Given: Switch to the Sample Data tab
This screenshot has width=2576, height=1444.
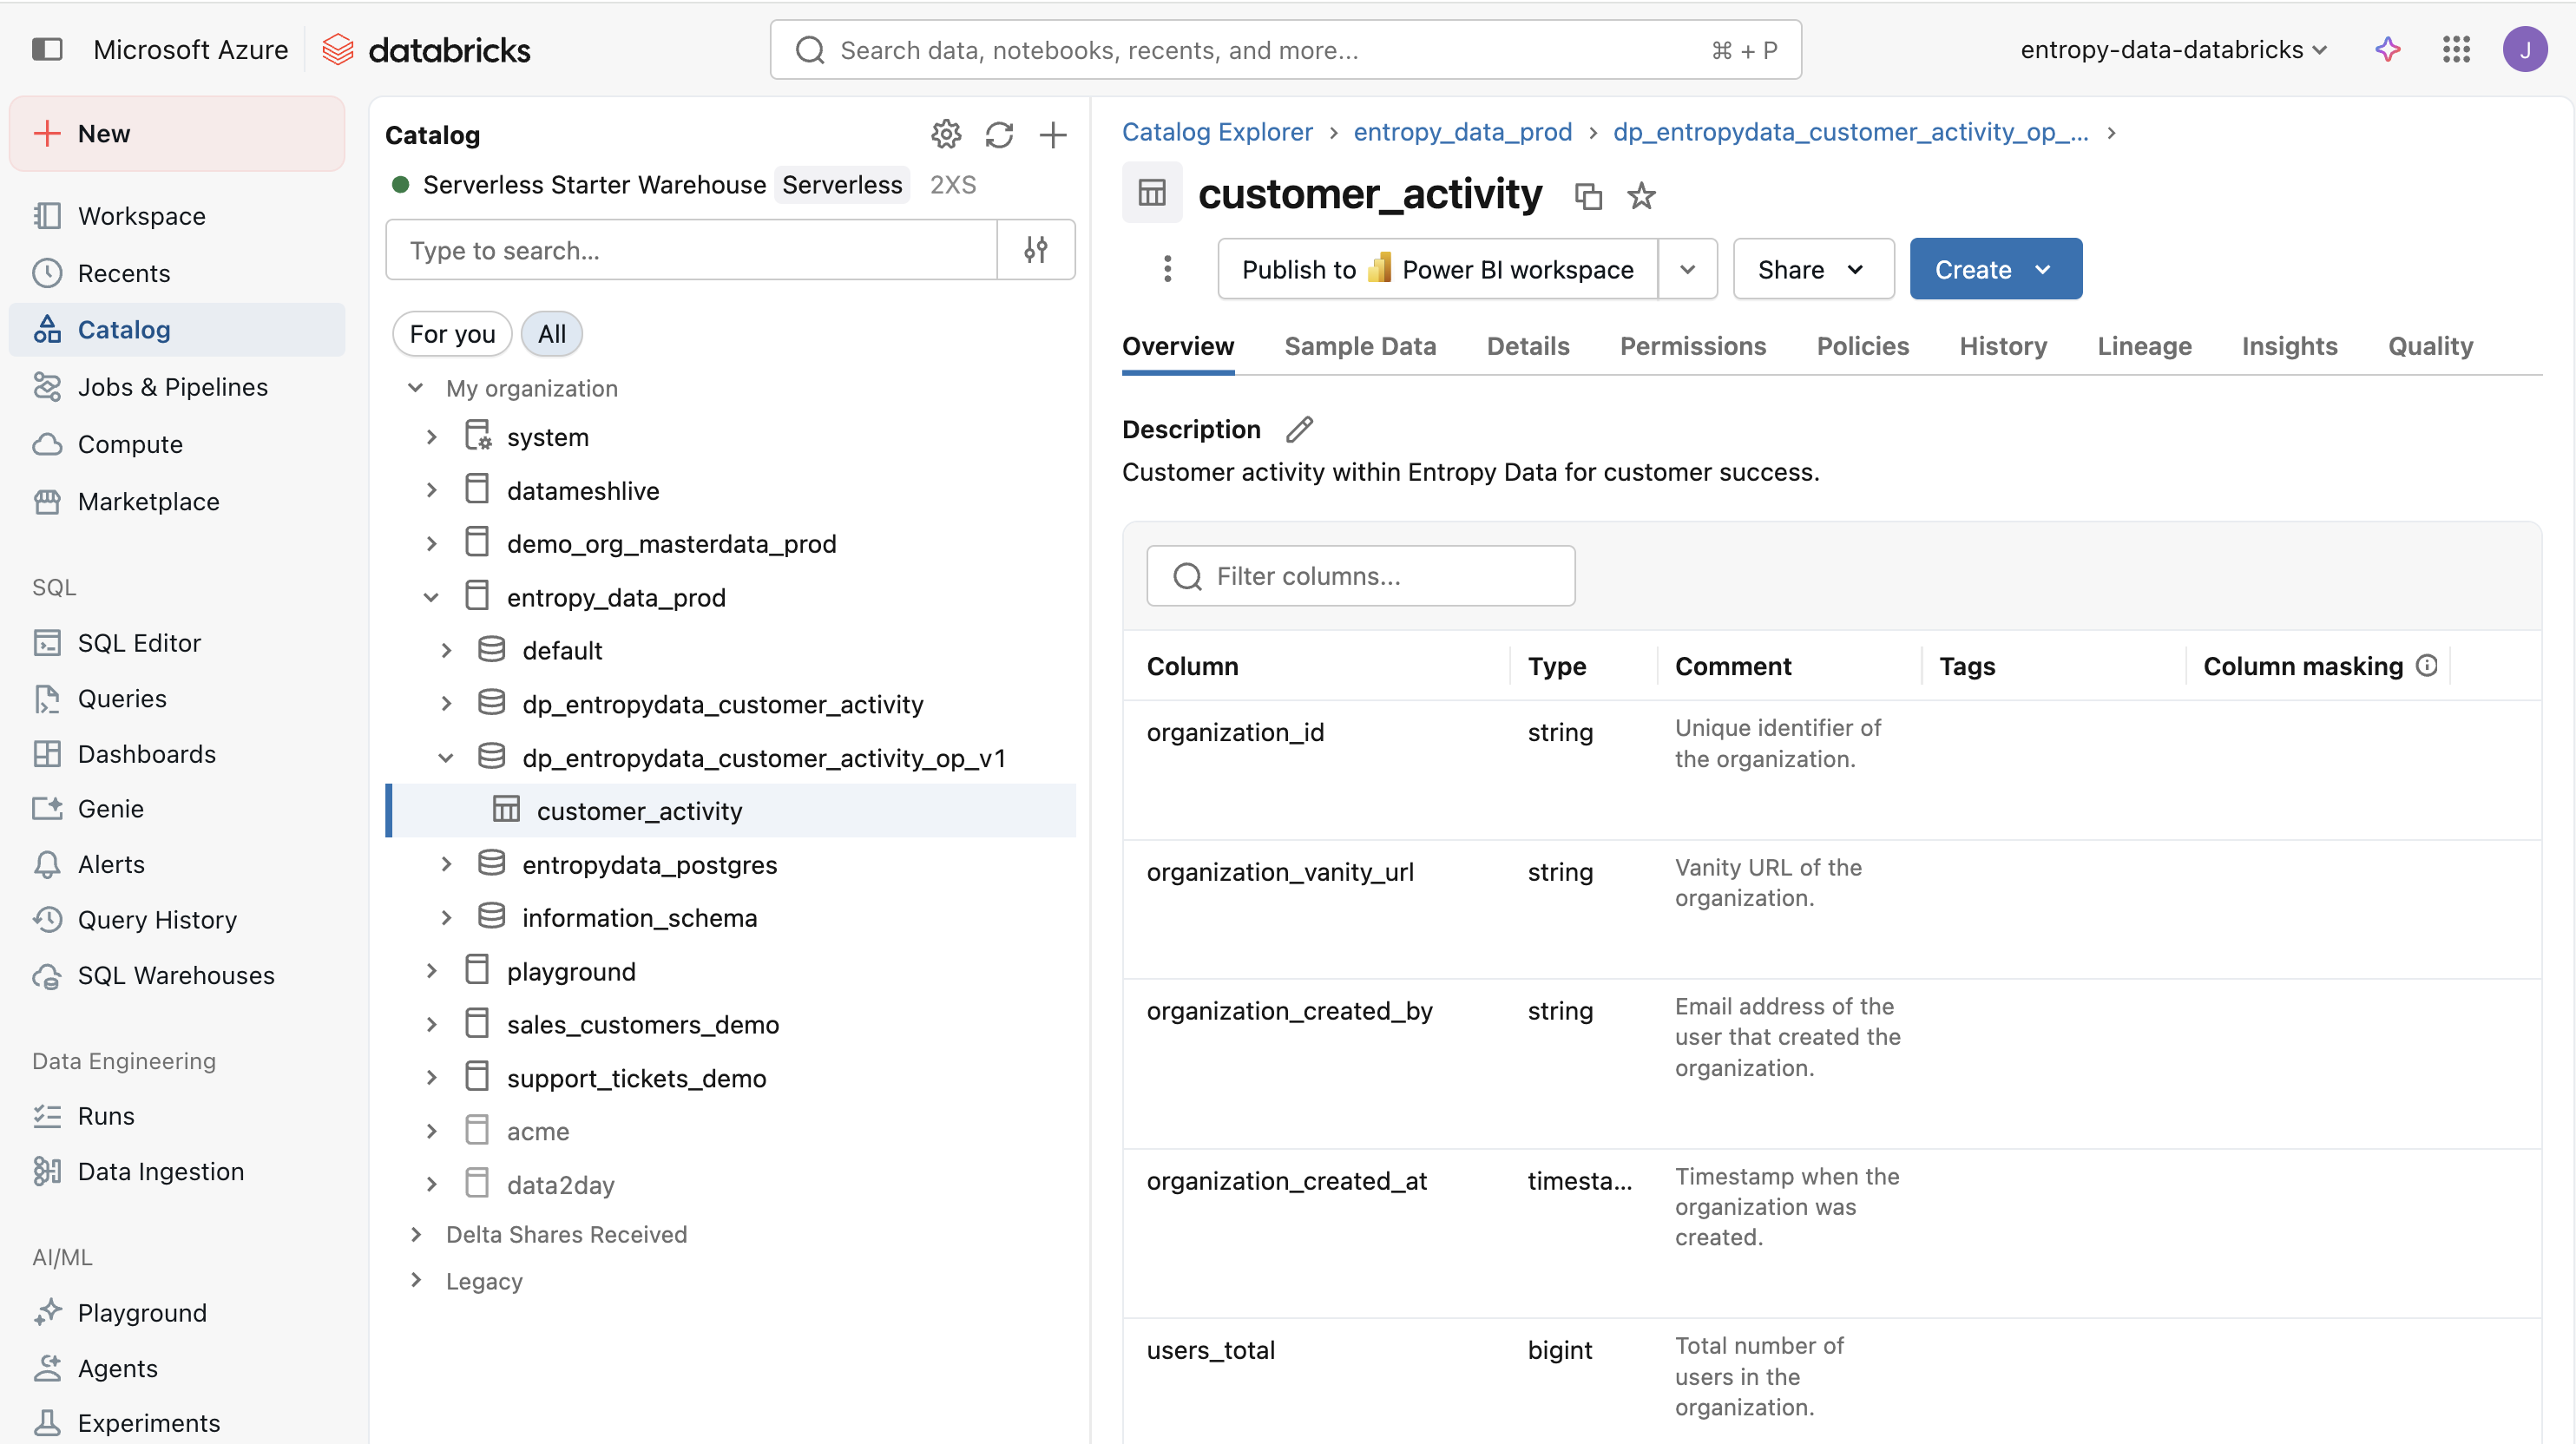Looking at the screenshot, I should pos(1360,346).
